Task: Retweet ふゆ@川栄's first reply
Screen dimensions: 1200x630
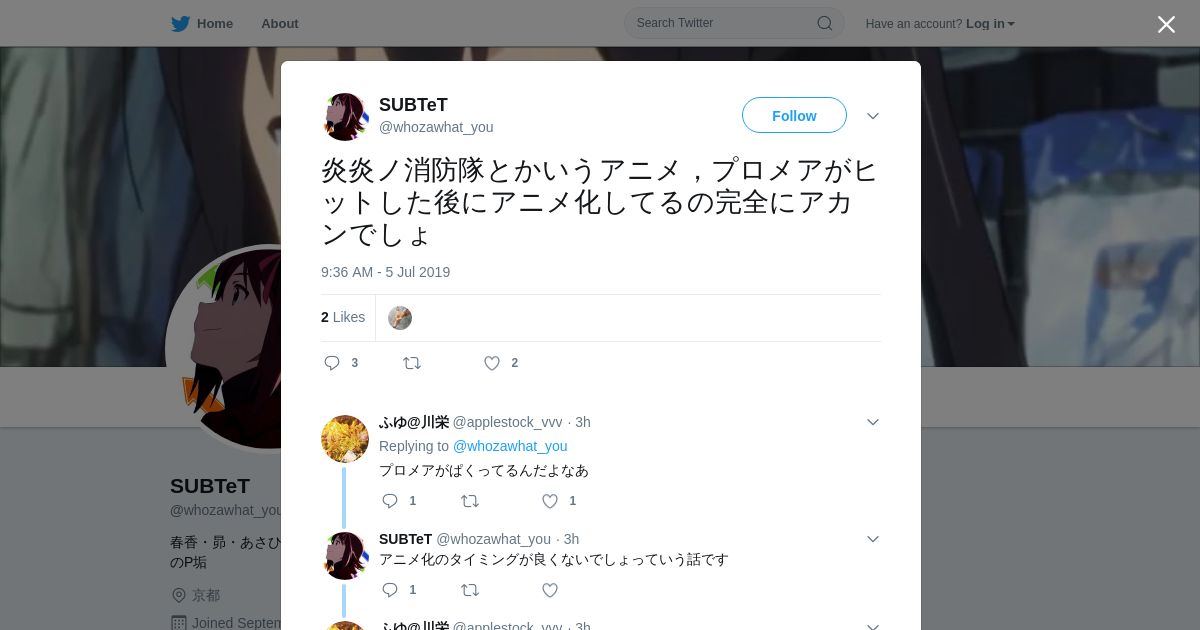Action: (x=470, y=501)
